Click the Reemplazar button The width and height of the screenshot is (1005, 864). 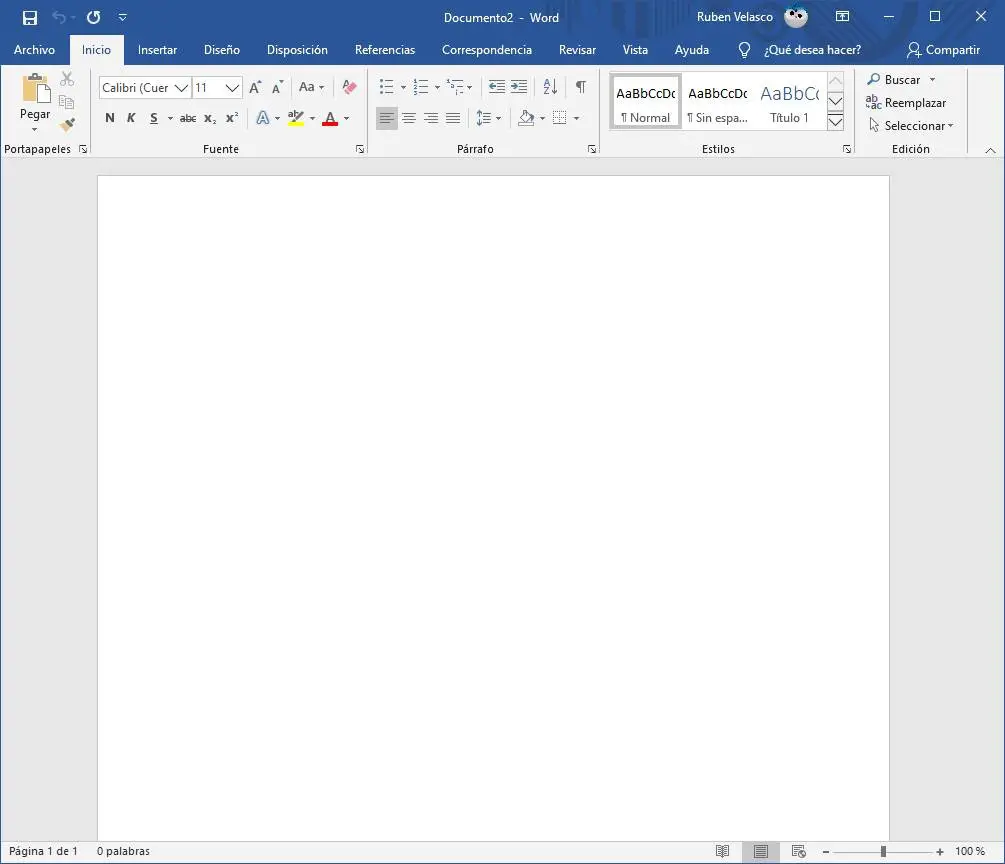point(906,103)
